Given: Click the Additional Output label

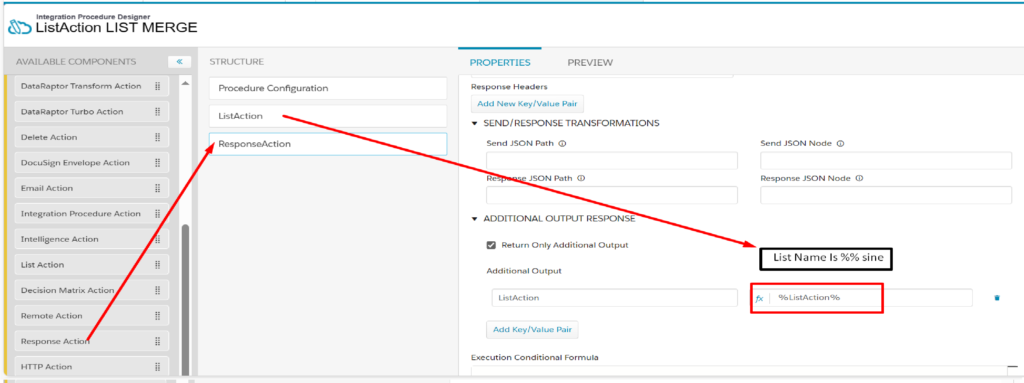Looking at the screenshot, I should [x=524, y=271].
